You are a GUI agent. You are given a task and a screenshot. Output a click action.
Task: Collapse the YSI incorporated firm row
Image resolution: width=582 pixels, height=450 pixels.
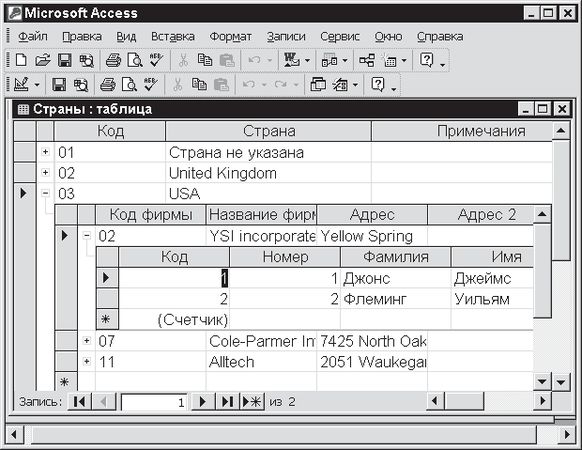[x=86, y=235]
